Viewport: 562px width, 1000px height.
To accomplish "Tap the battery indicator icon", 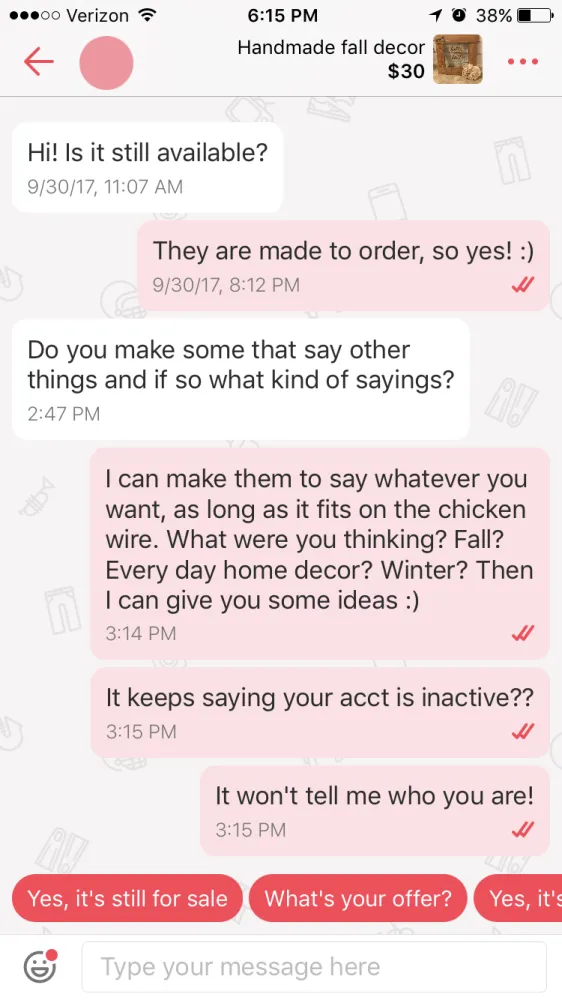I will click(x=535, y=15).
